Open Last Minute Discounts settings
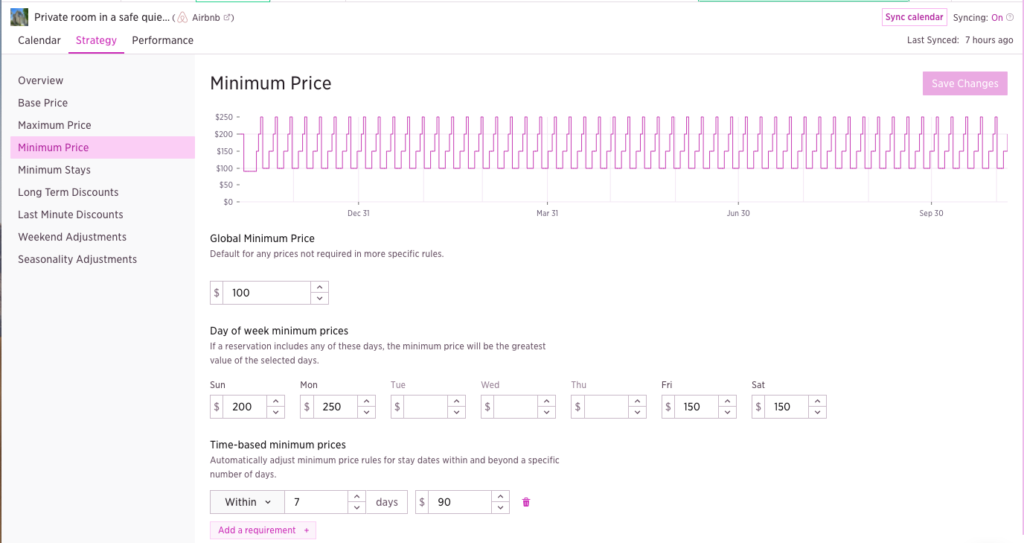 tap(70, 215)
